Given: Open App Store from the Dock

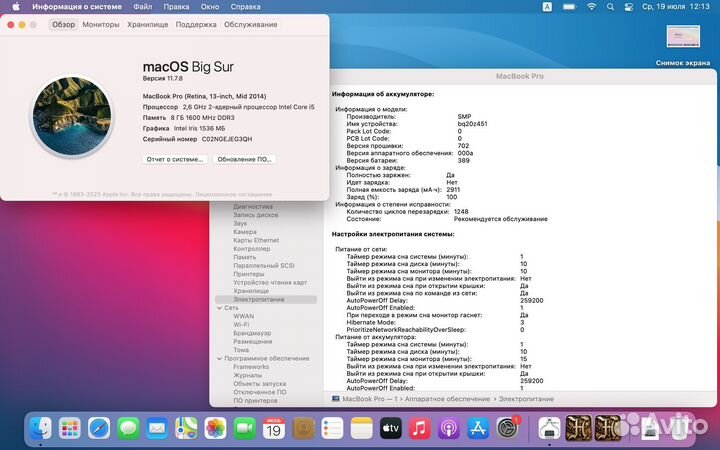Looking at the screenshot, I should 478,428.
